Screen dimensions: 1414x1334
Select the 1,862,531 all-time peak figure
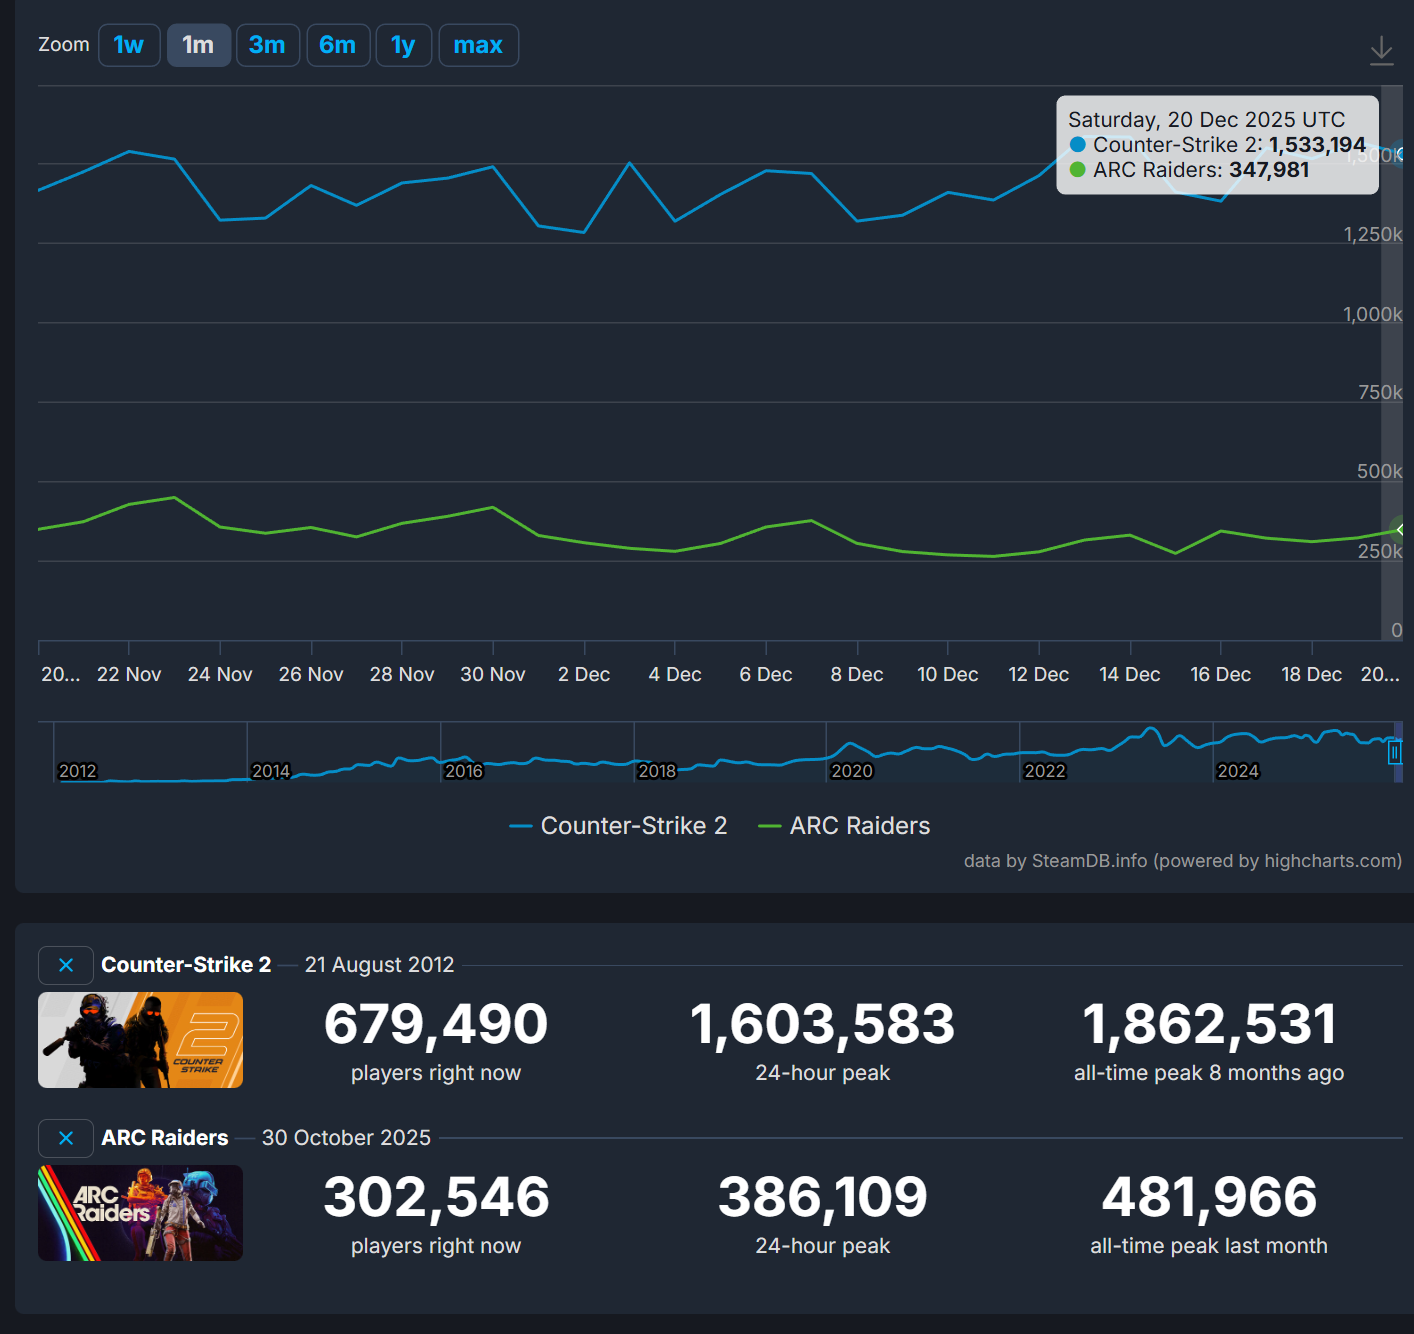[1209, 1025]
